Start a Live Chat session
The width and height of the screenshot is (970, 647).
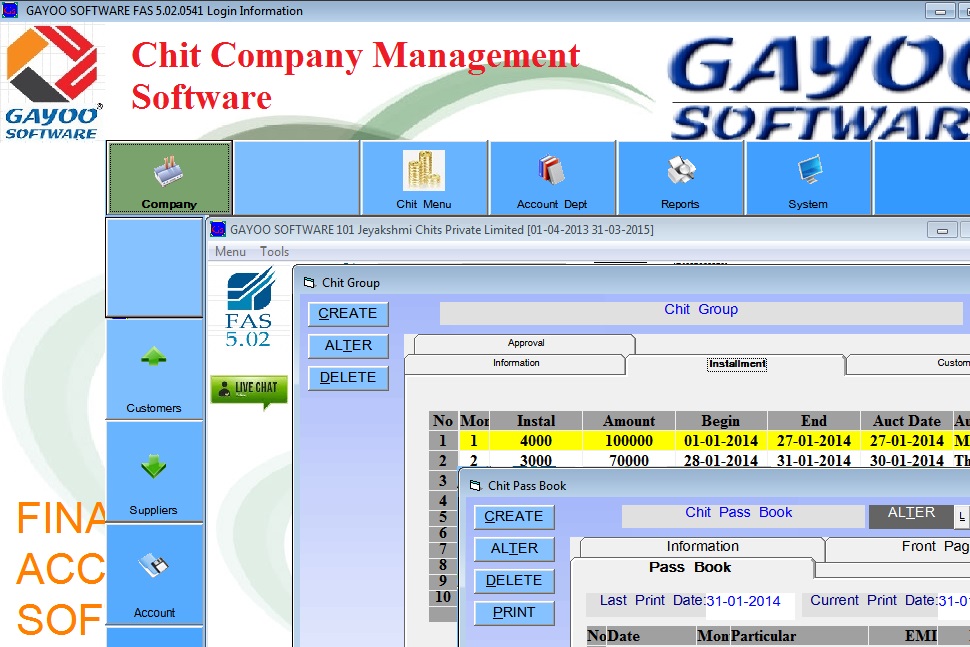point(249,390)
